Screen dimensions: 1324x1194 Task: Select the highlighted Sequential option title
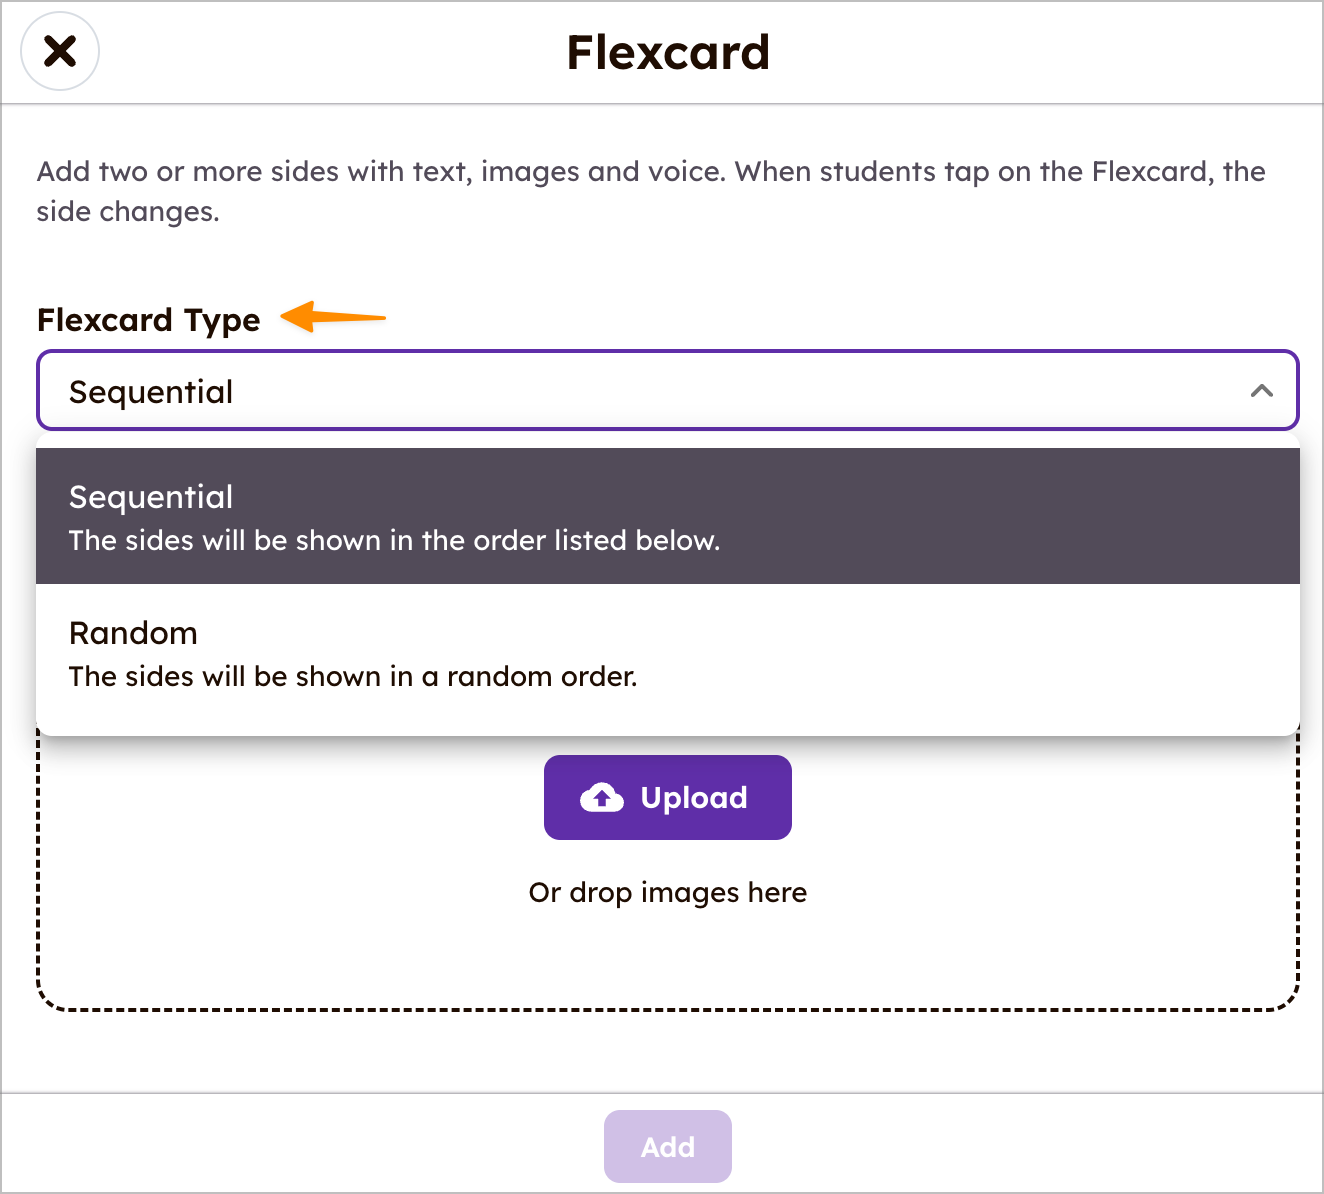151,497
